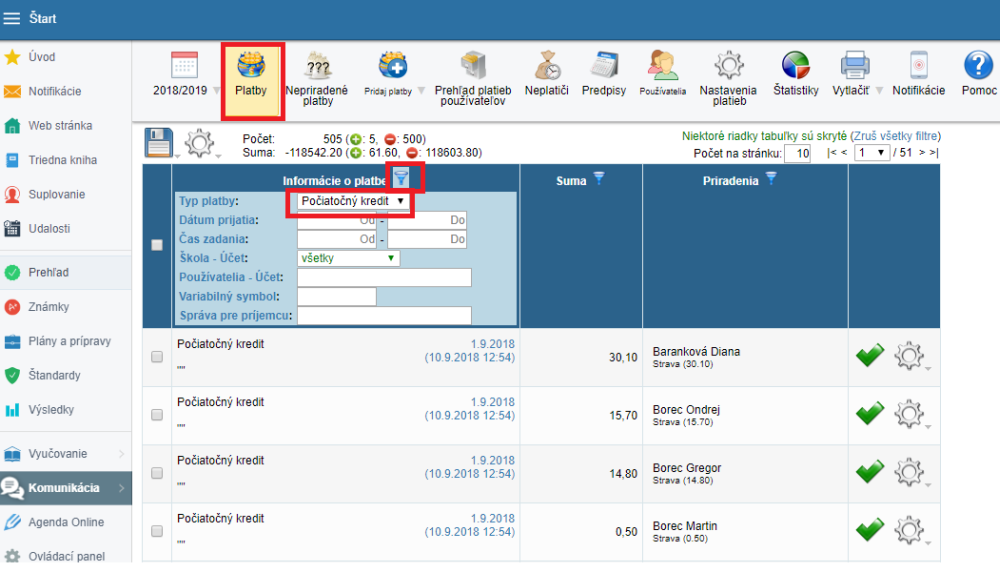The image size is (1000, 571).
Task: Check the Borec Ondrej payment row
Action: click(157, 415)
